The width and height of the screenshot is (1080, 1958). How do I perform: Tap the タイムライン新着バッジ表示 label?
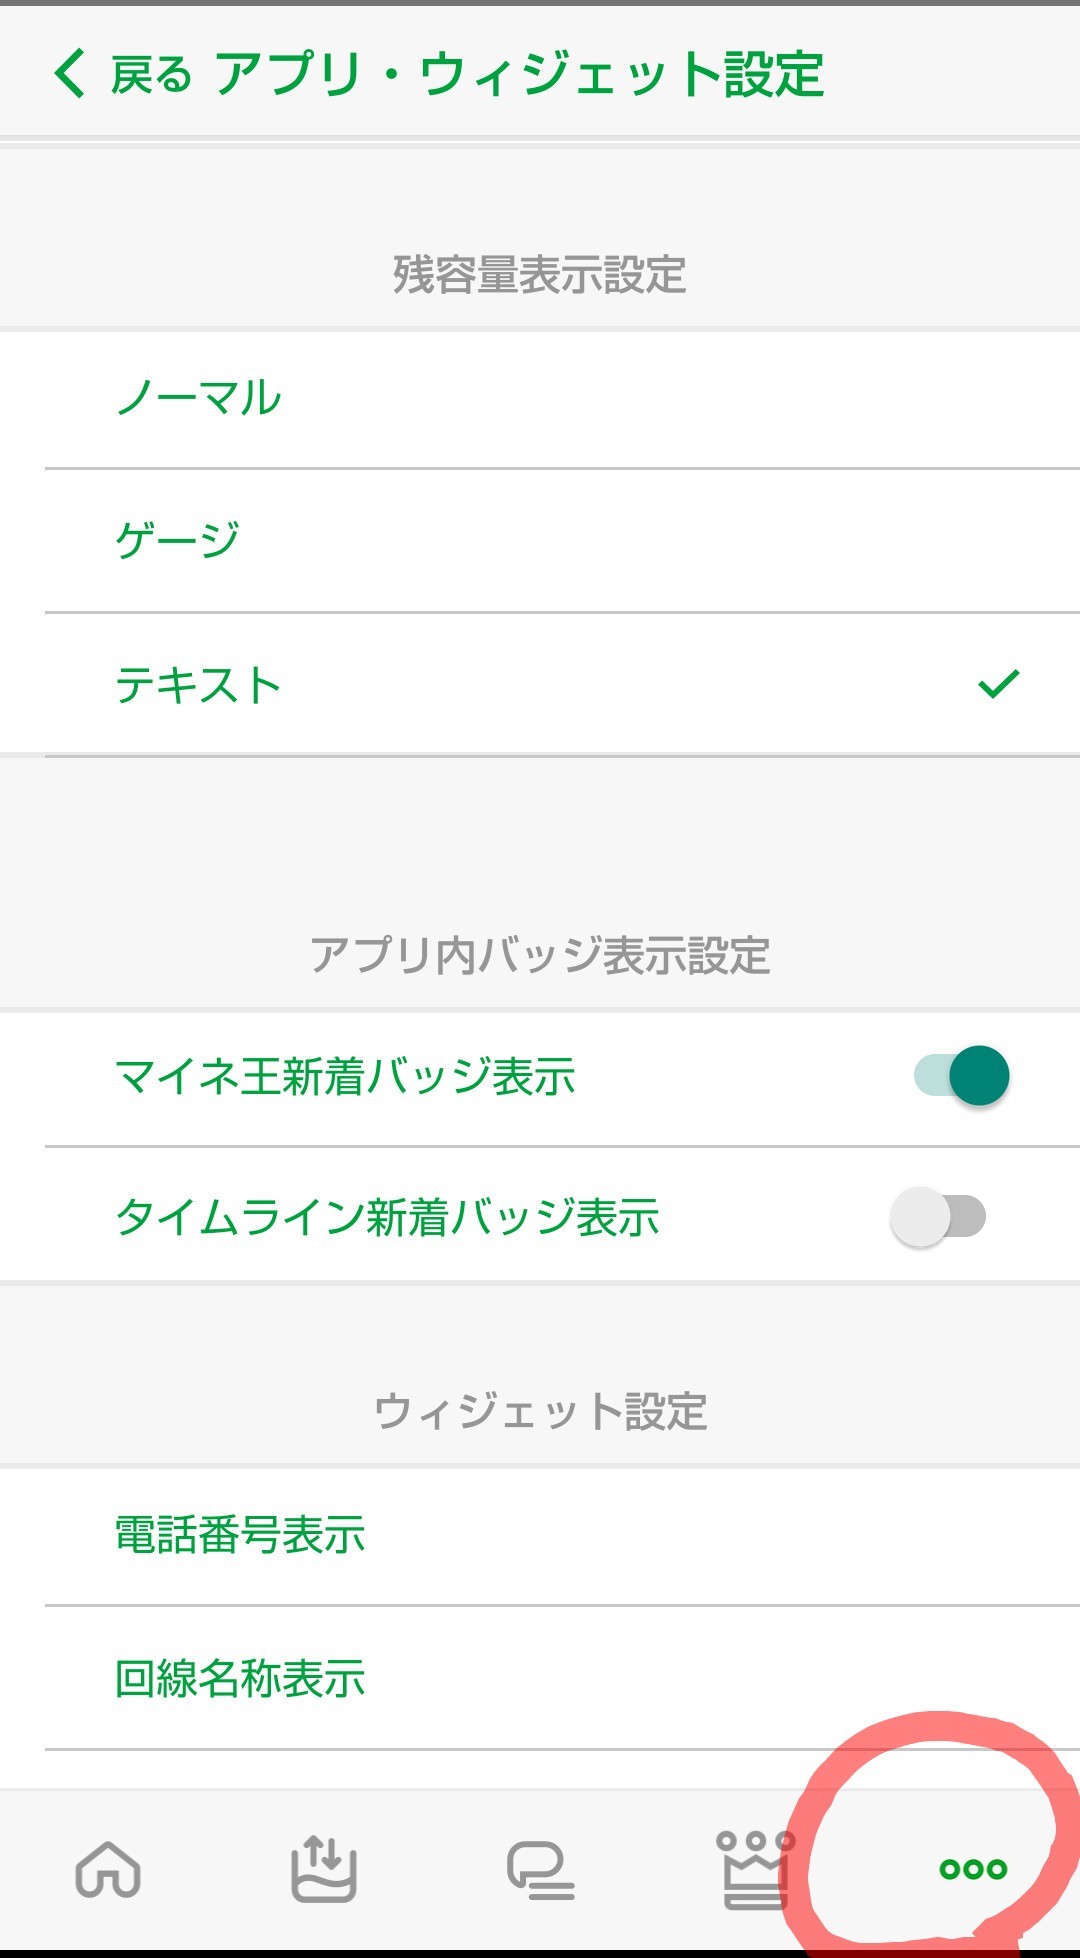pyautogui.click(x=387, y=1218)
